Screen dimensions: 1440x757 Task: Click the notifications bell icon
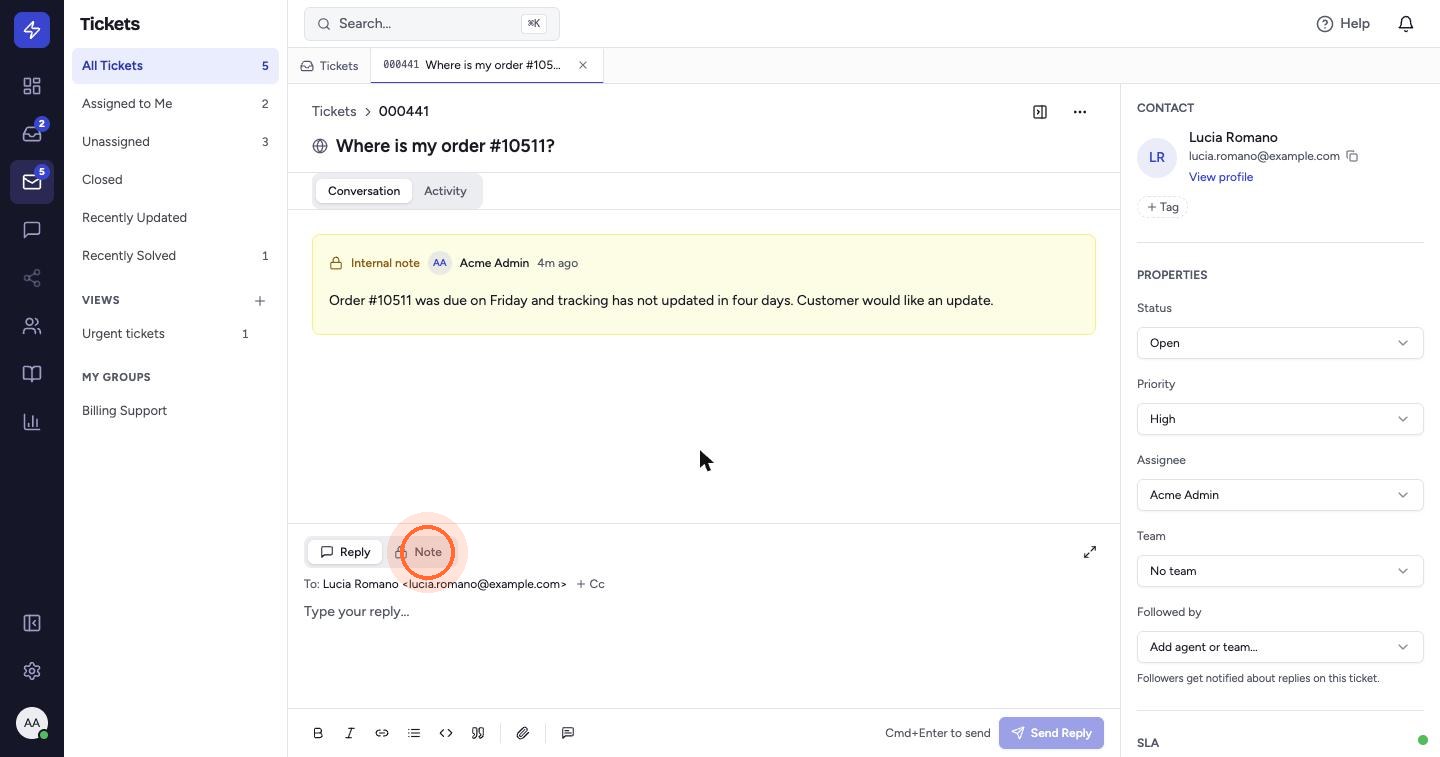1406,24
